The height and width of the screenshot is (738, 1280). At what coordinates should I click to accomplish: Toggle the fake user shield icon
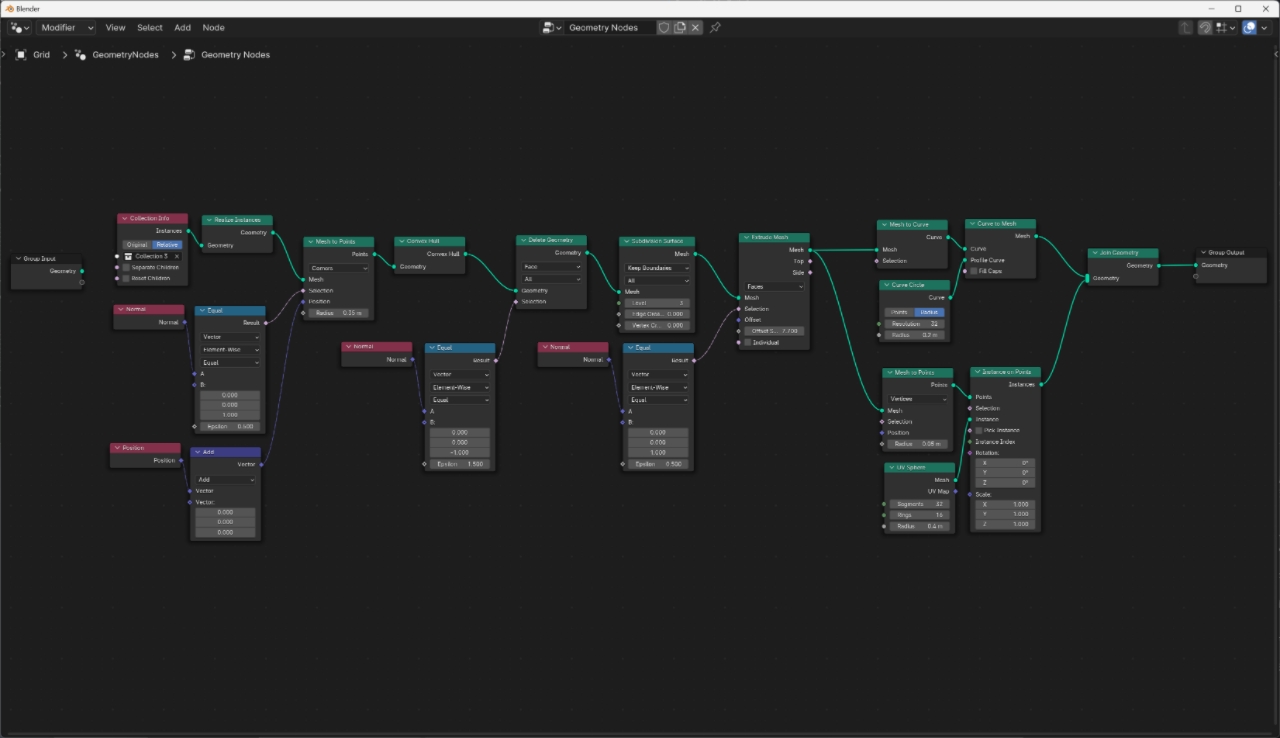click(x=663, y=28)
